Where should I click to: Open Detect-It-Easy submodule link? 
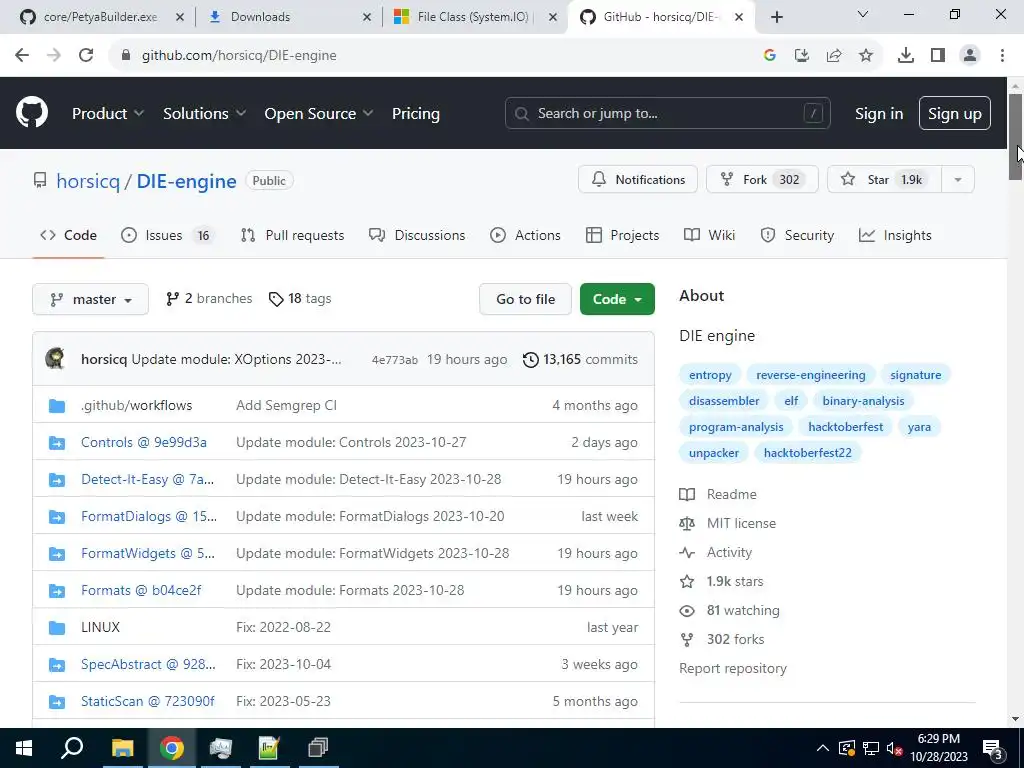tap(148, 479)
